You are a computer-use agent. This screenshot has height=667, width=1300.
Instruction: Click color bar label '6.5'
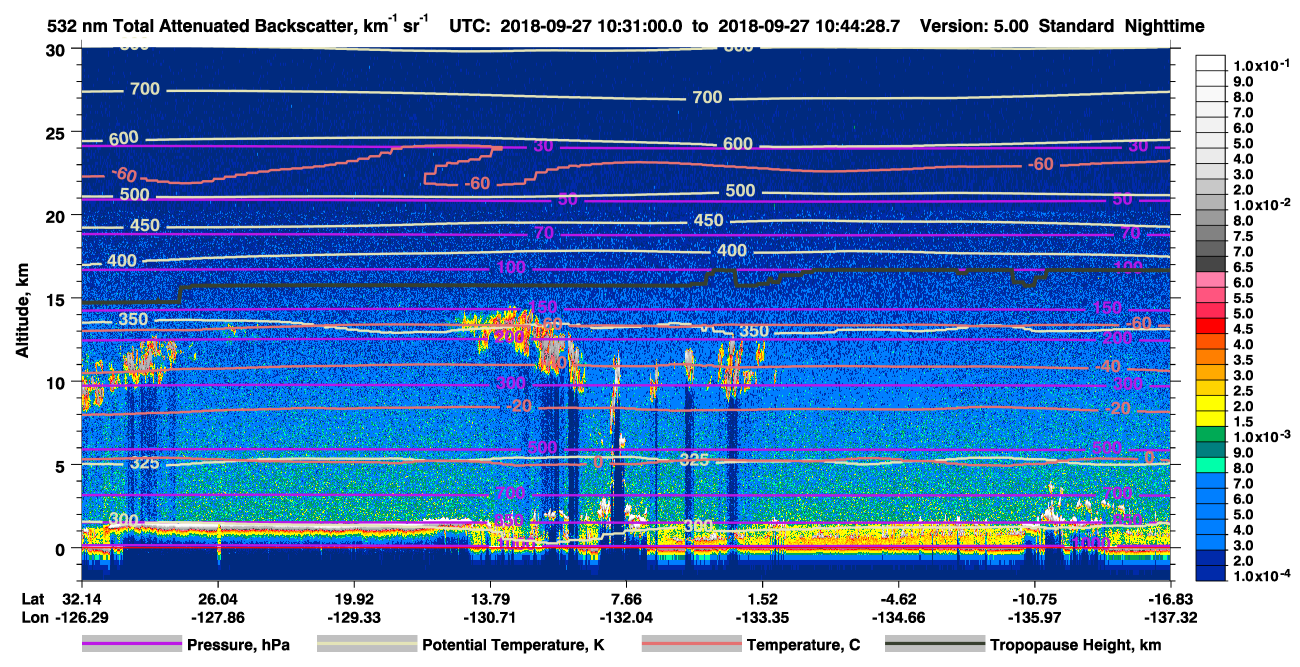[1243, 267]
